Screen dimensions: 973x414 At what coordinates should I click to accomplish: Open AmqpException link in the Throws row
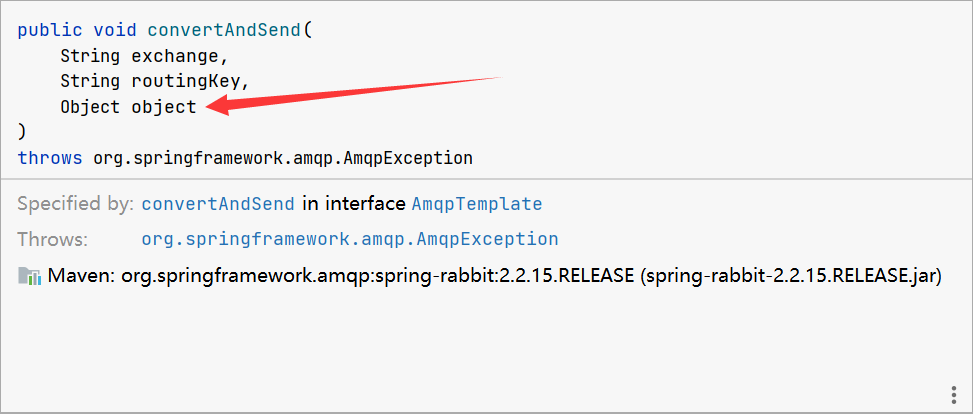pyautogui.click(x=350, y=240)
